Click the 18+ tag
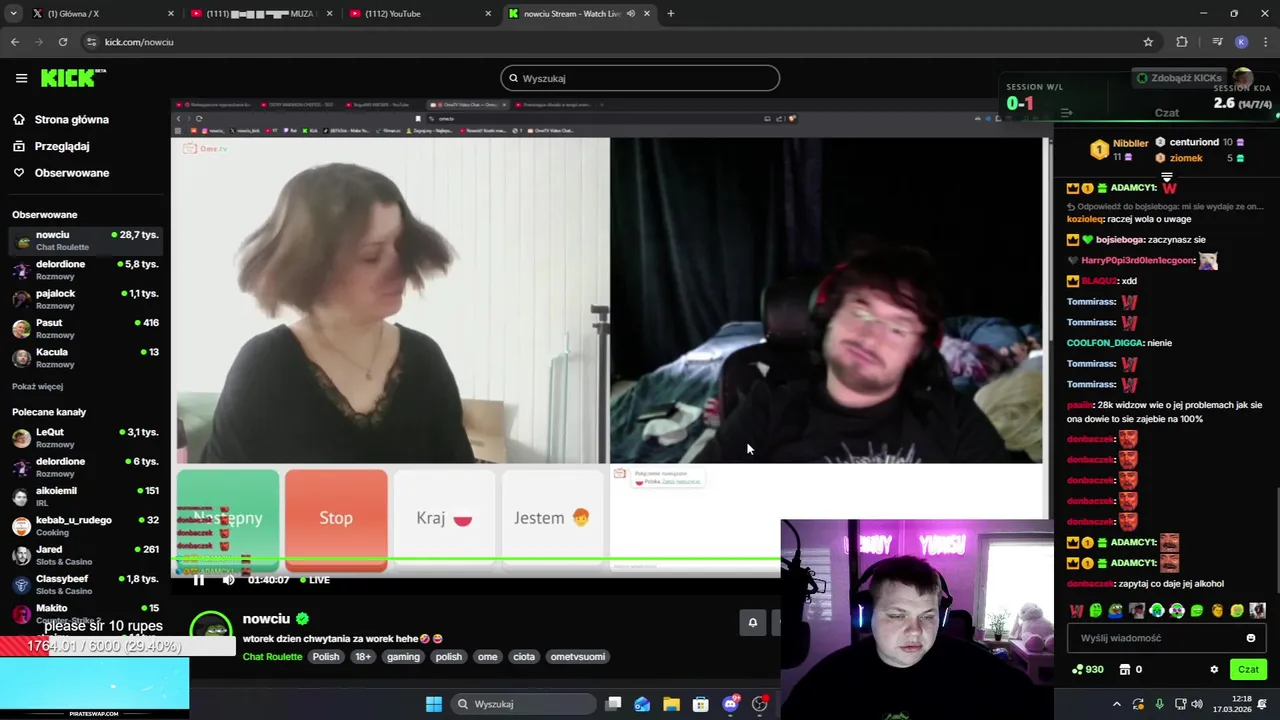This screenshot has height=720, width=1280. pos(363,657)
